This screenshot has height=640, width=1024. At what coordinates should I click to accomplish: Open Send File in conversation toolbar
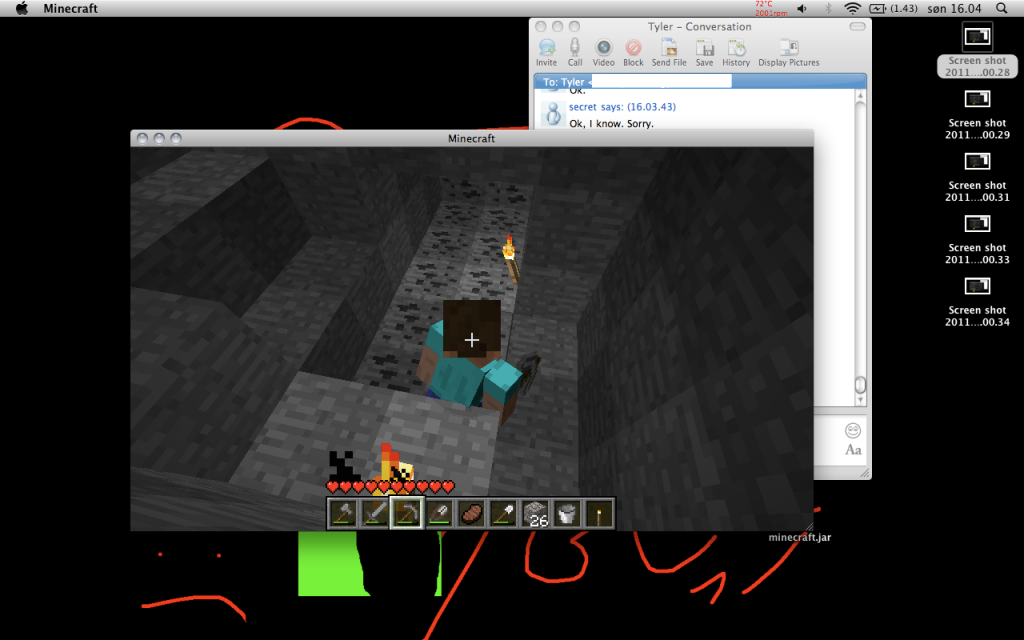pyautogui.click(x=668, y=51)
